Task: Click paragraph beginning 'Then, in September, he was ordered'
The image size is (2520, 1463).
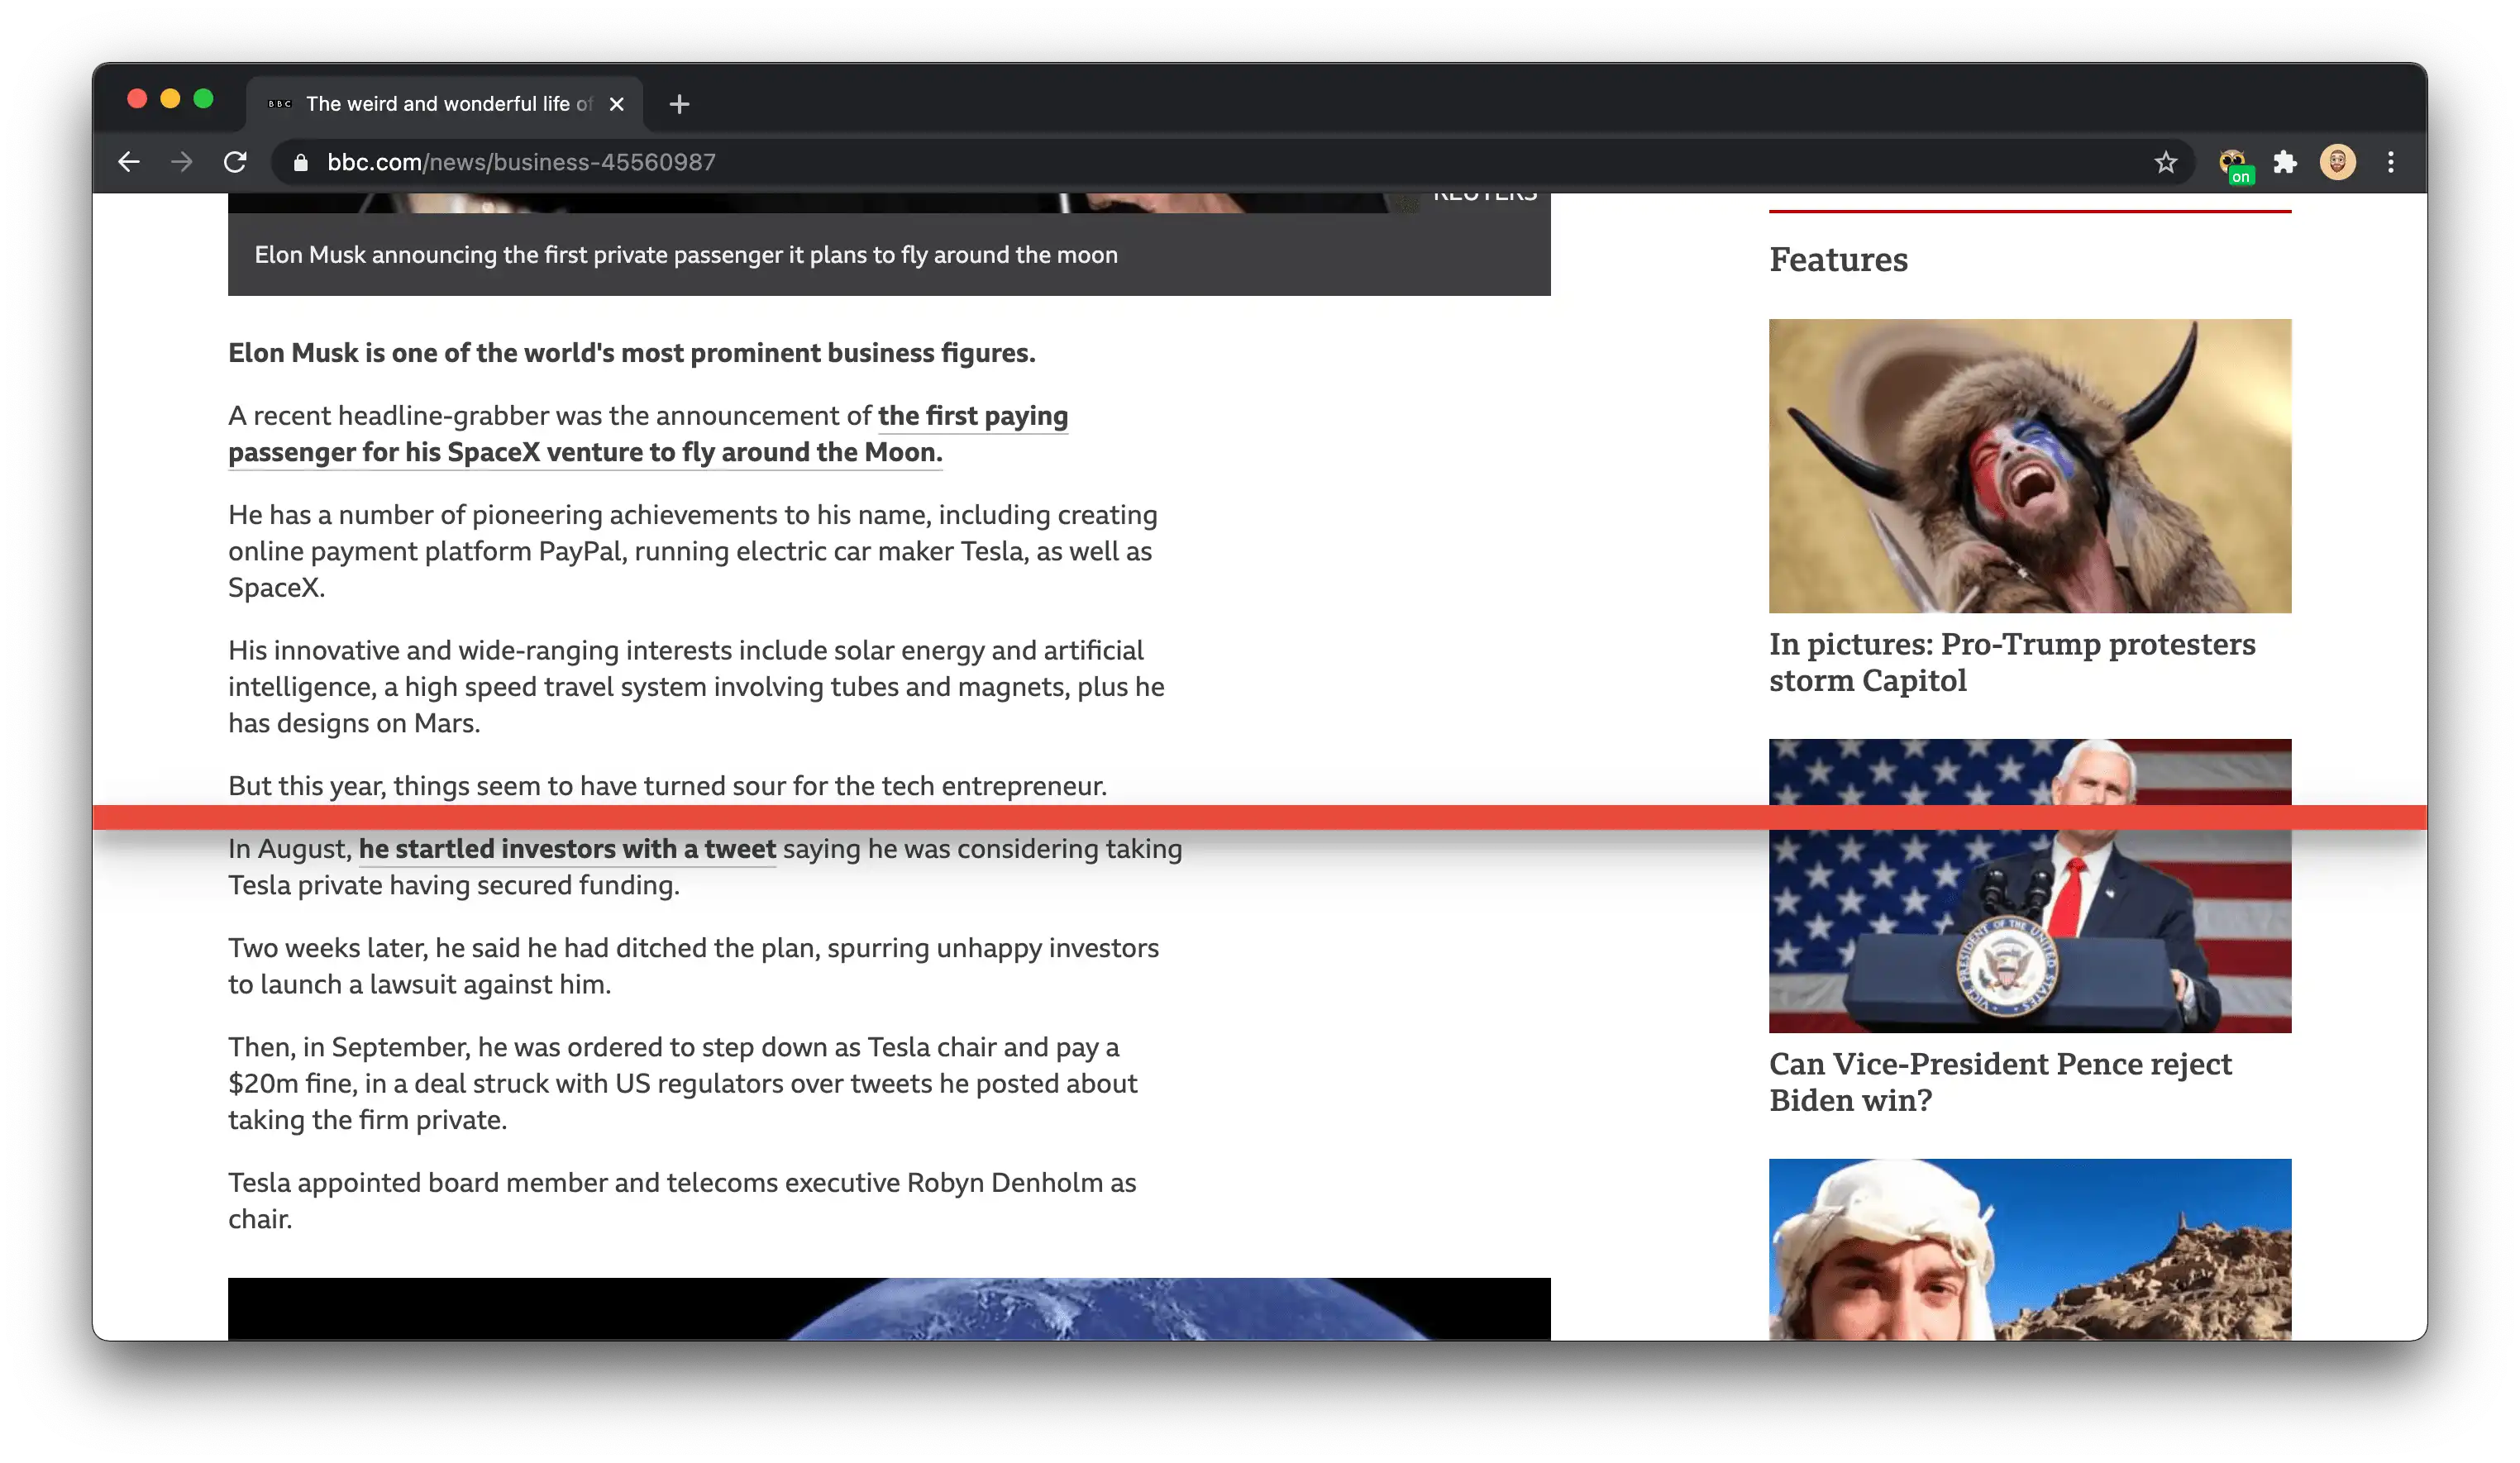Action: (682, 1083)
